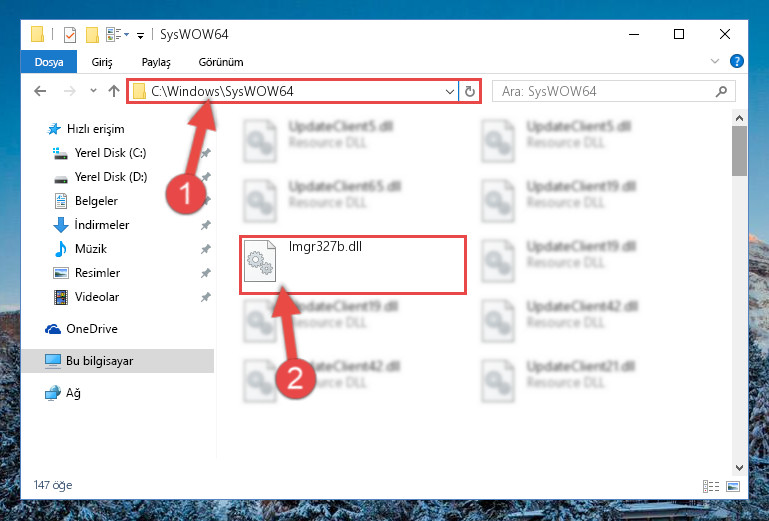Open Yerel Disk (C:) in the sidebar
The width and height of the screenshot is (769, 521).
(x=110, y=153)
